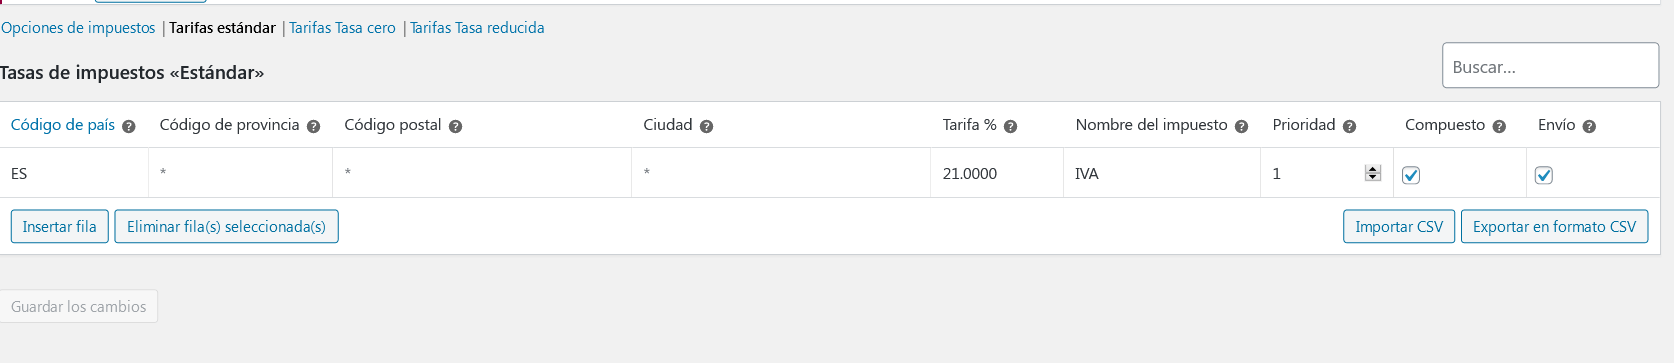Adjust the Prioridad number stepper arrows

pos(1373,173)
